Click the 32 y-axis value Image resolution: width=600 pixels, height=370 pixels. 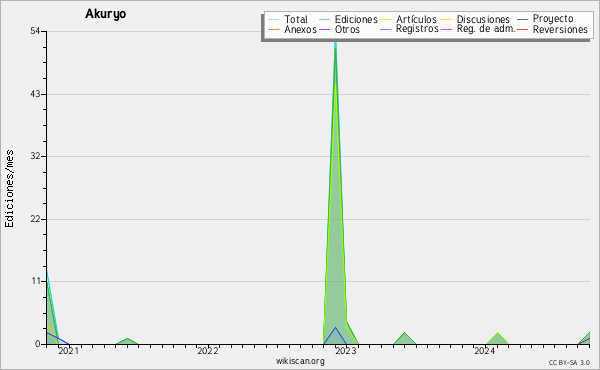coord(35,156)
